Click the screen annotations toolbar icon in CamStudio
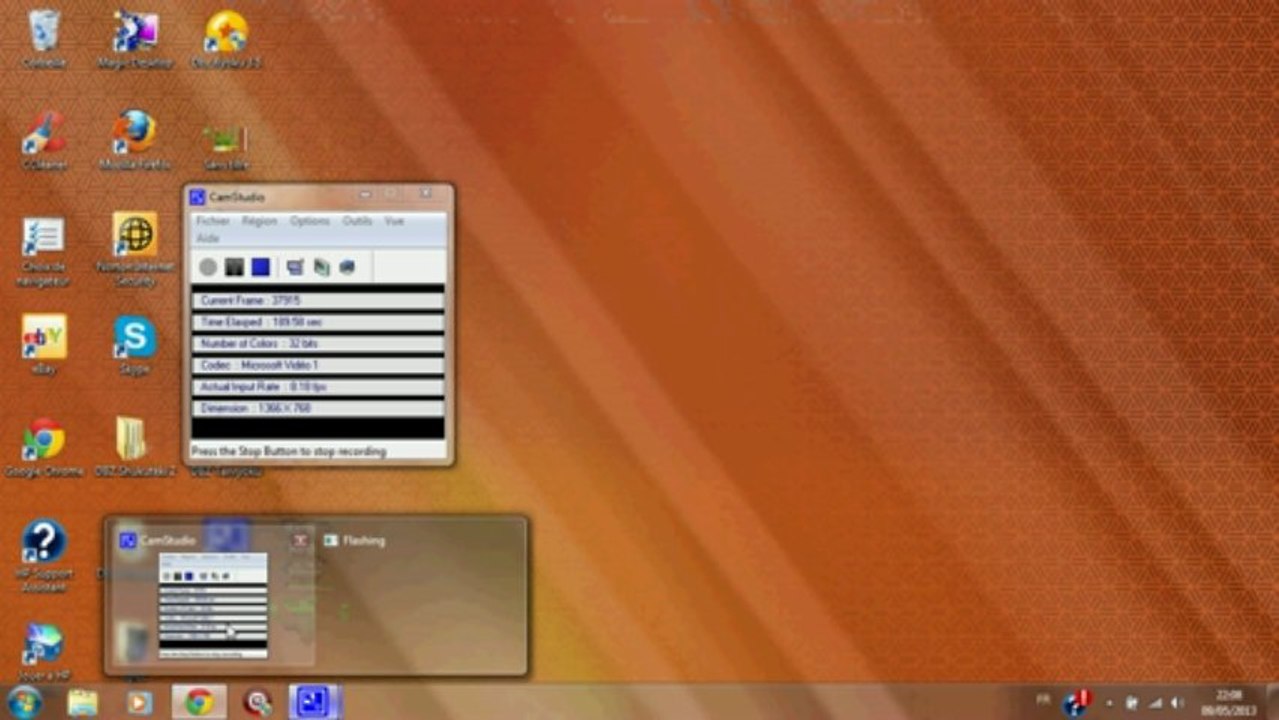 click(x=295, y=267)
